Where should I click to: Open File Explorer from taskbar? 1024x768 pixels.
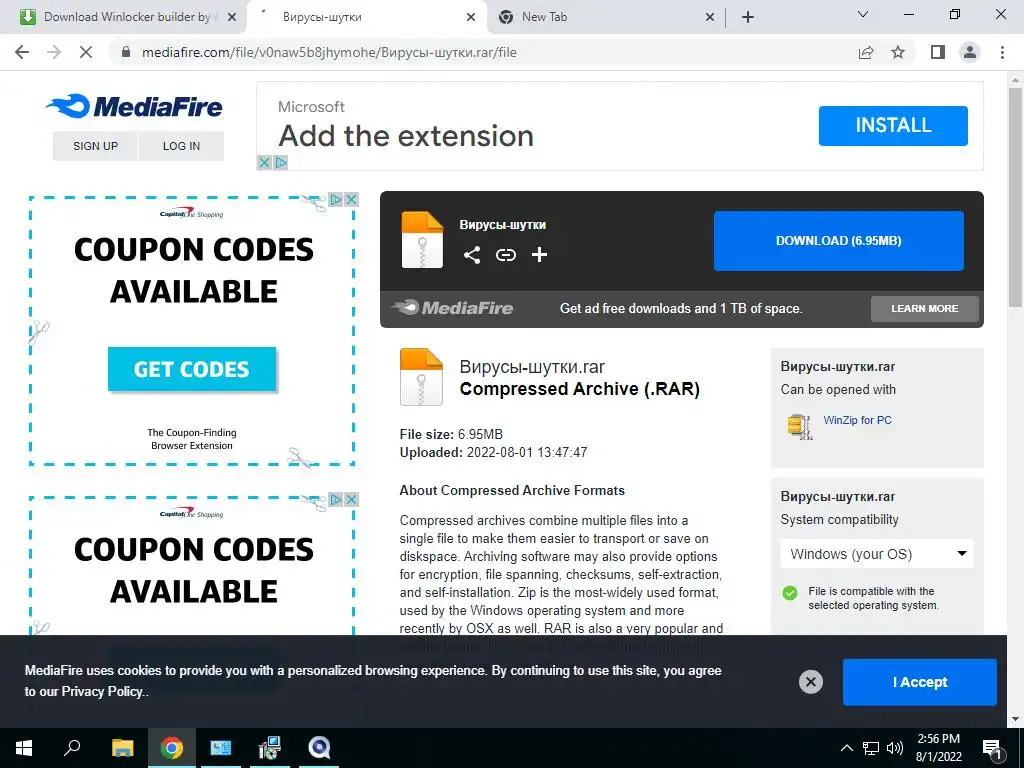click(x=122, y=748)
